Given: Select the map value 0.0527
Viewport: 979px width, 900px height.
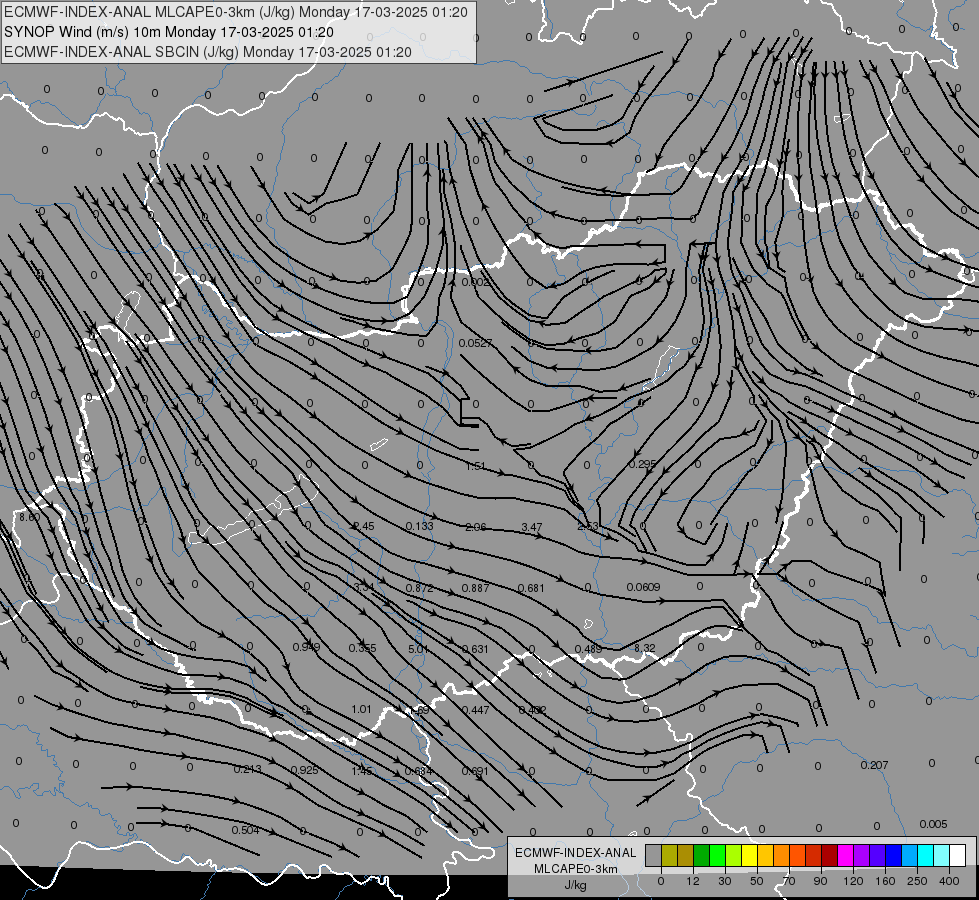Looking at the screenshot, I should [x=475, y=343].
